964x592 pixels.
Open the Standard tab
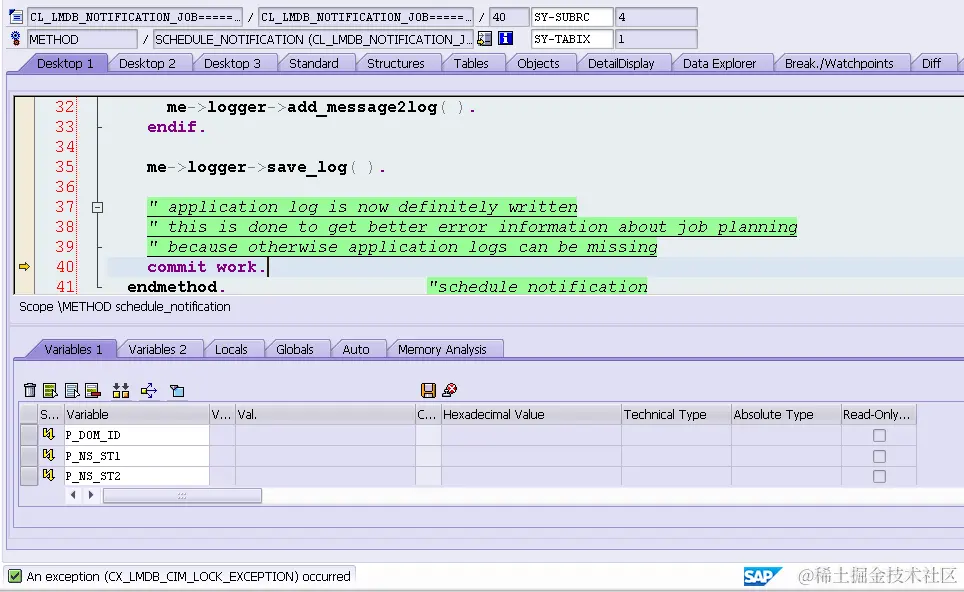coord(314,63)
